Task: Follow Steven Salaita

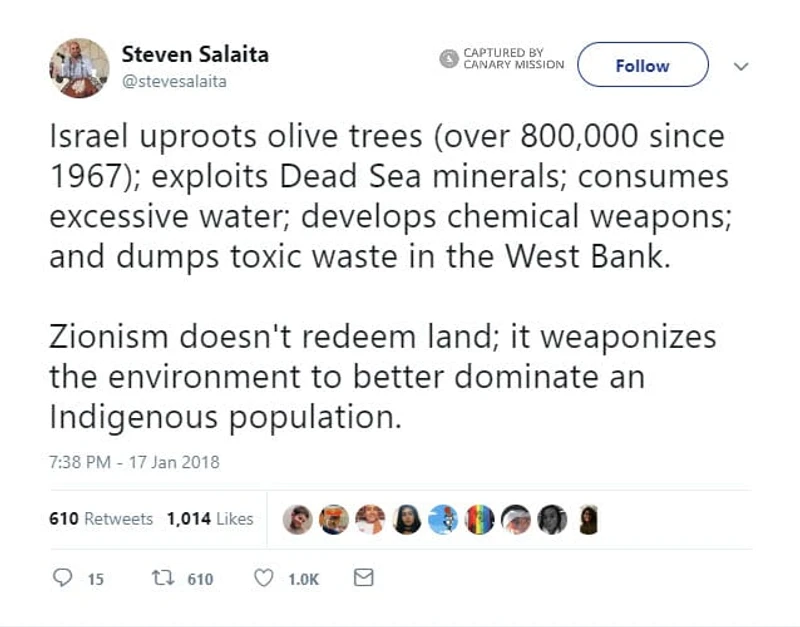Action: pyautogui.click(x=642, y=65)
